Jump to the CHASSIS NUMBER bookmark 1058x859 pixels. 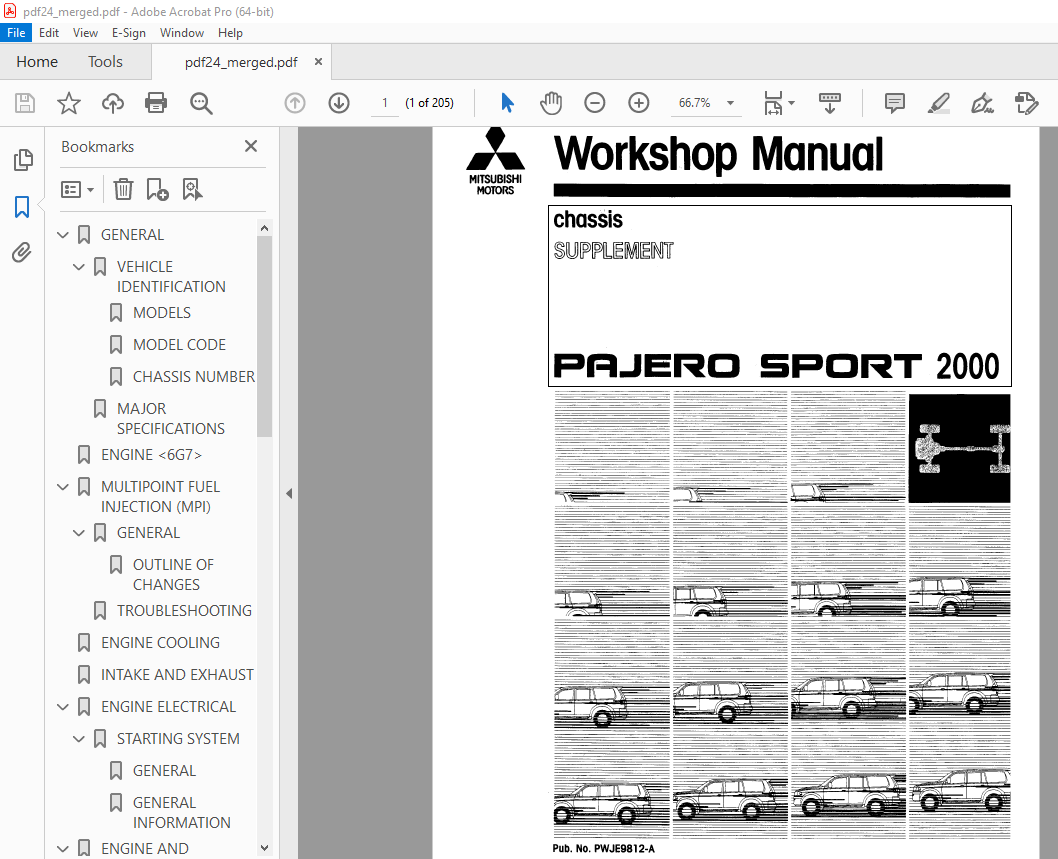[194, 377]
